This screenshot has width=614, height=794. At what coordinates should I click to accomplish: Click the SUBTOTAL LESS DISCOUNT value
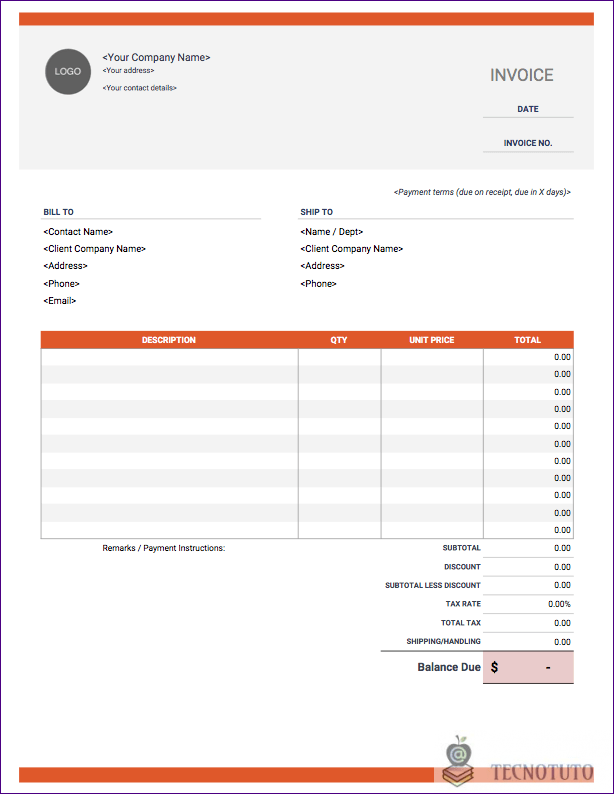pos(562,585)
